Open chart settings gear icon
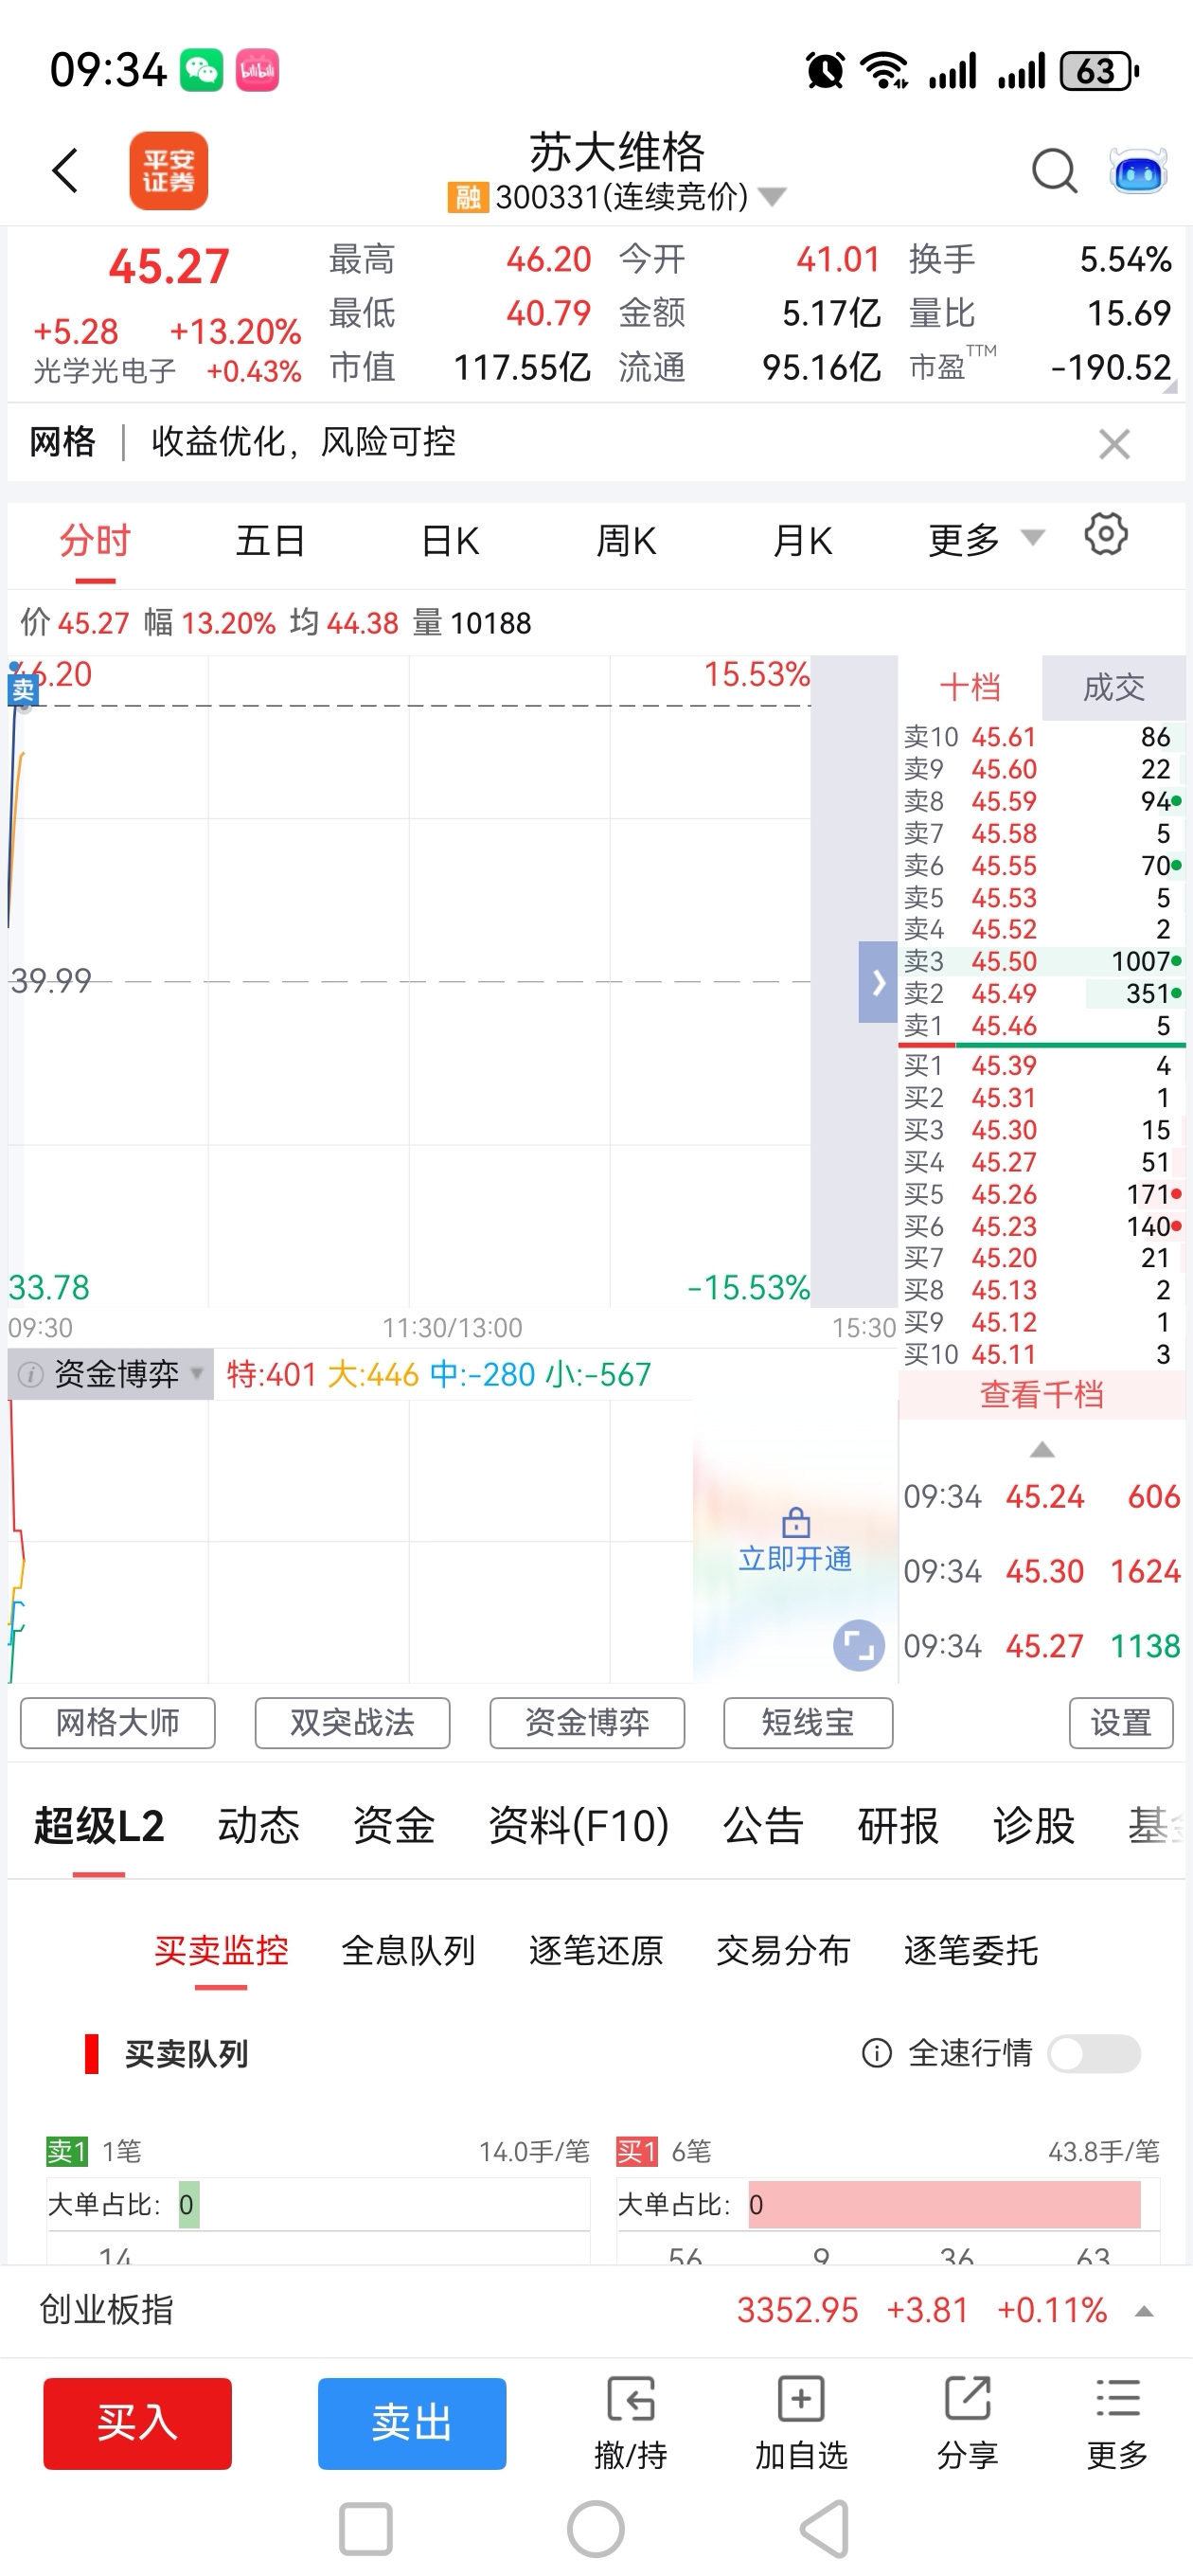Image resolution: width=1193 pixels, height=2576 pixels. click(1106, 535)
